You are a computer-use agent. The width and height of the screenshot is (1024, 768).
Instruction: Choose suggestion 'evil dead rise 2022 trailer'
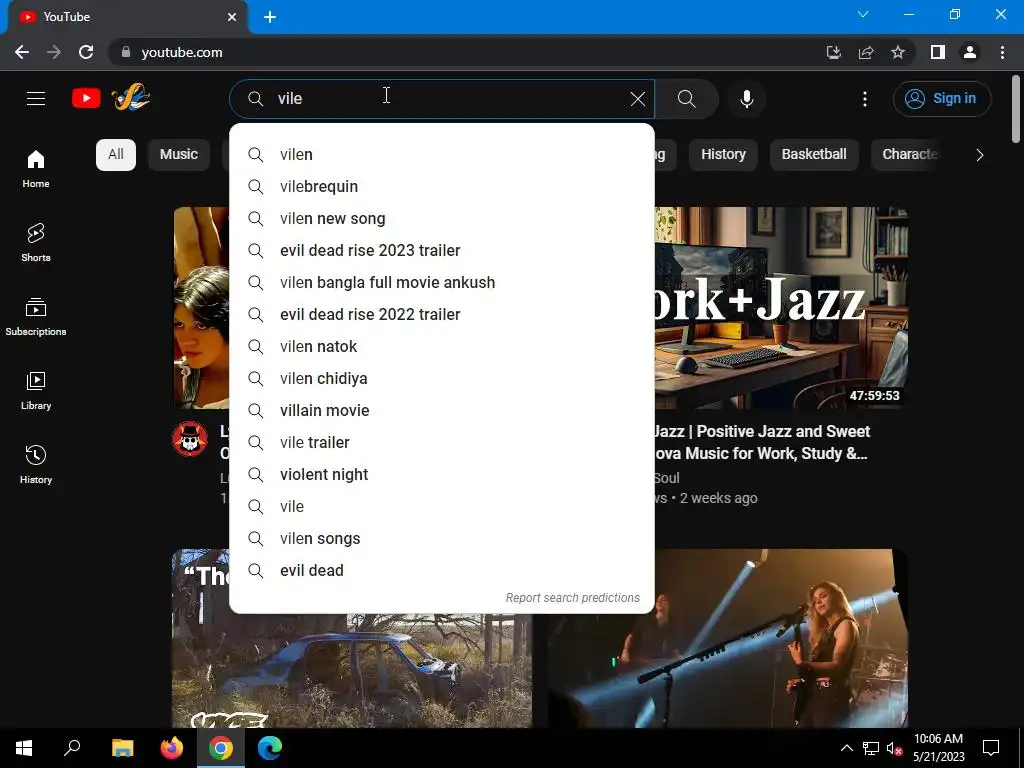point(441,315)
